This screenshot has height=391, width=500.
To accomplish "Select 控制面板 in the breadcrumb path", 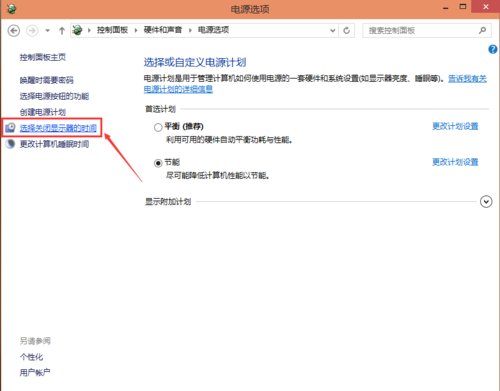I will (x=112, y=30).
